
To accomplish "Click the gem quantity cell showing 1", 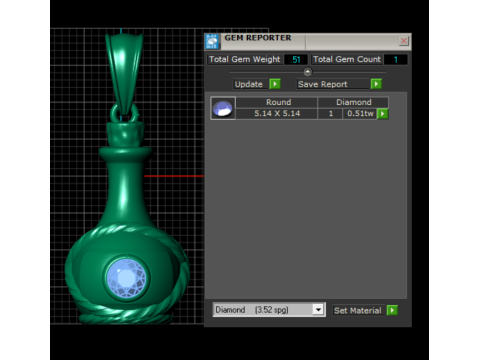I will (331, 114).
